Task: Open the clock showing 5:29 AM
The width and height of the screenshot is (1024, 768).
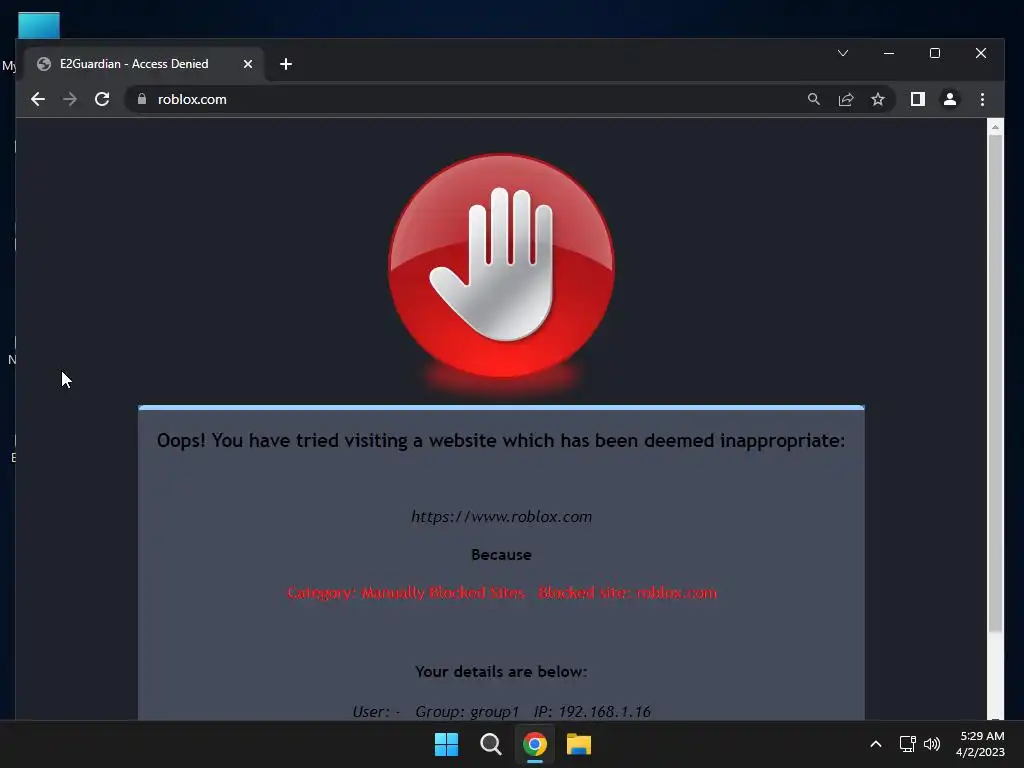Action: coord(980,744)
